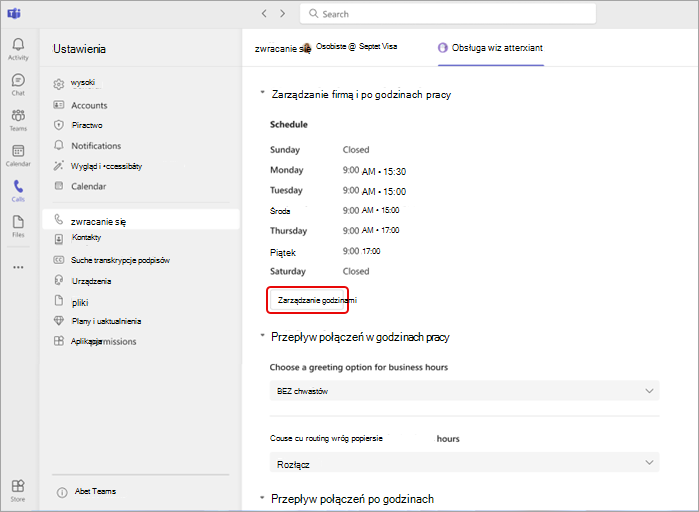Click in the Search box
The image size is (699, 512).
[x=448, y=14]
